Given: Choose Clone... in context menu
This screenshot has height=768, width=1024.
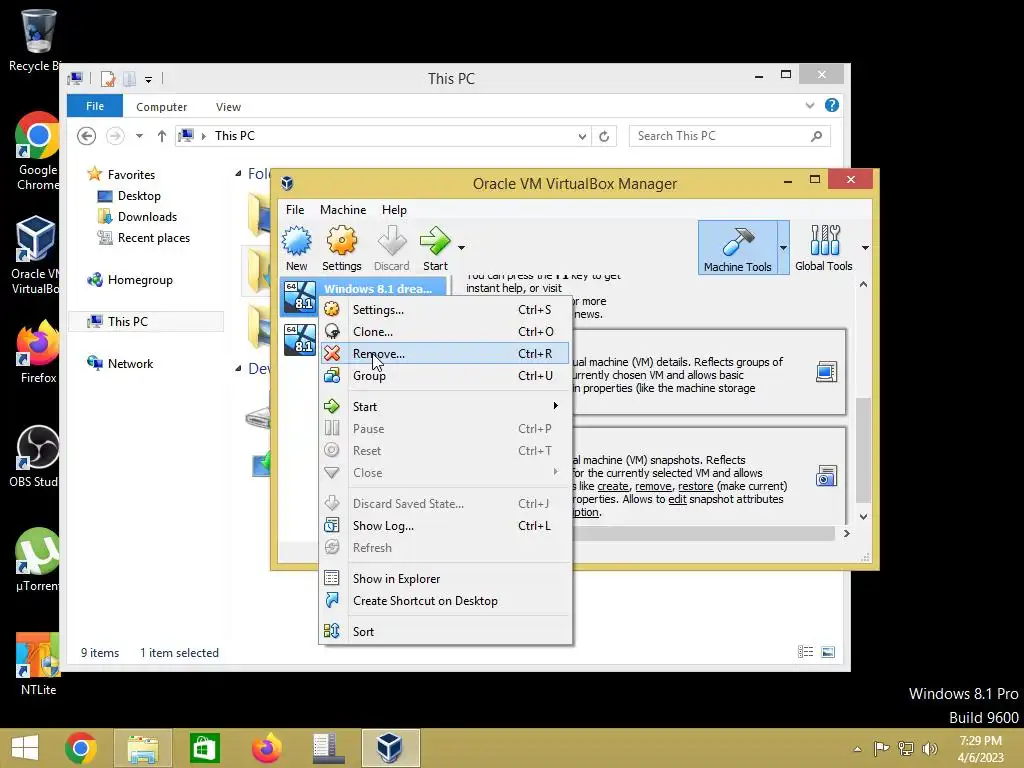Looking at the screenshot, I should click(445, 332).
